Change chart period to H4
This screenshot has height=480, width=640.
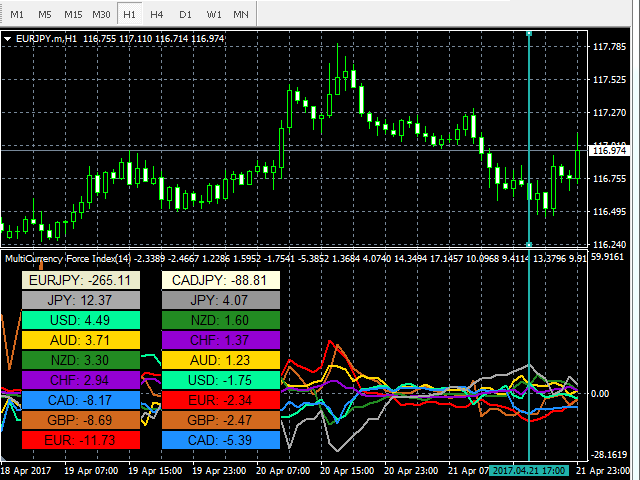[157, 14]
